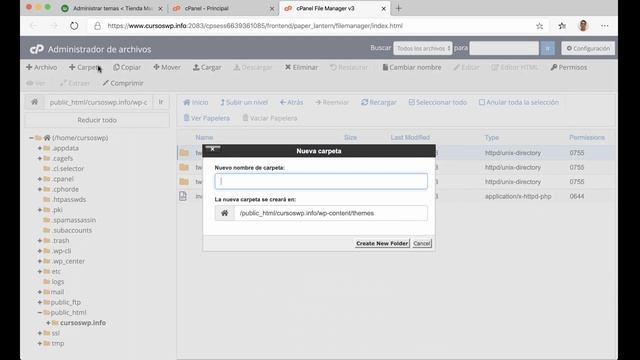Click the Comprimir toolbar button
Screen dimensions: 640x360
pyautogui.click(x=123, y=83)
